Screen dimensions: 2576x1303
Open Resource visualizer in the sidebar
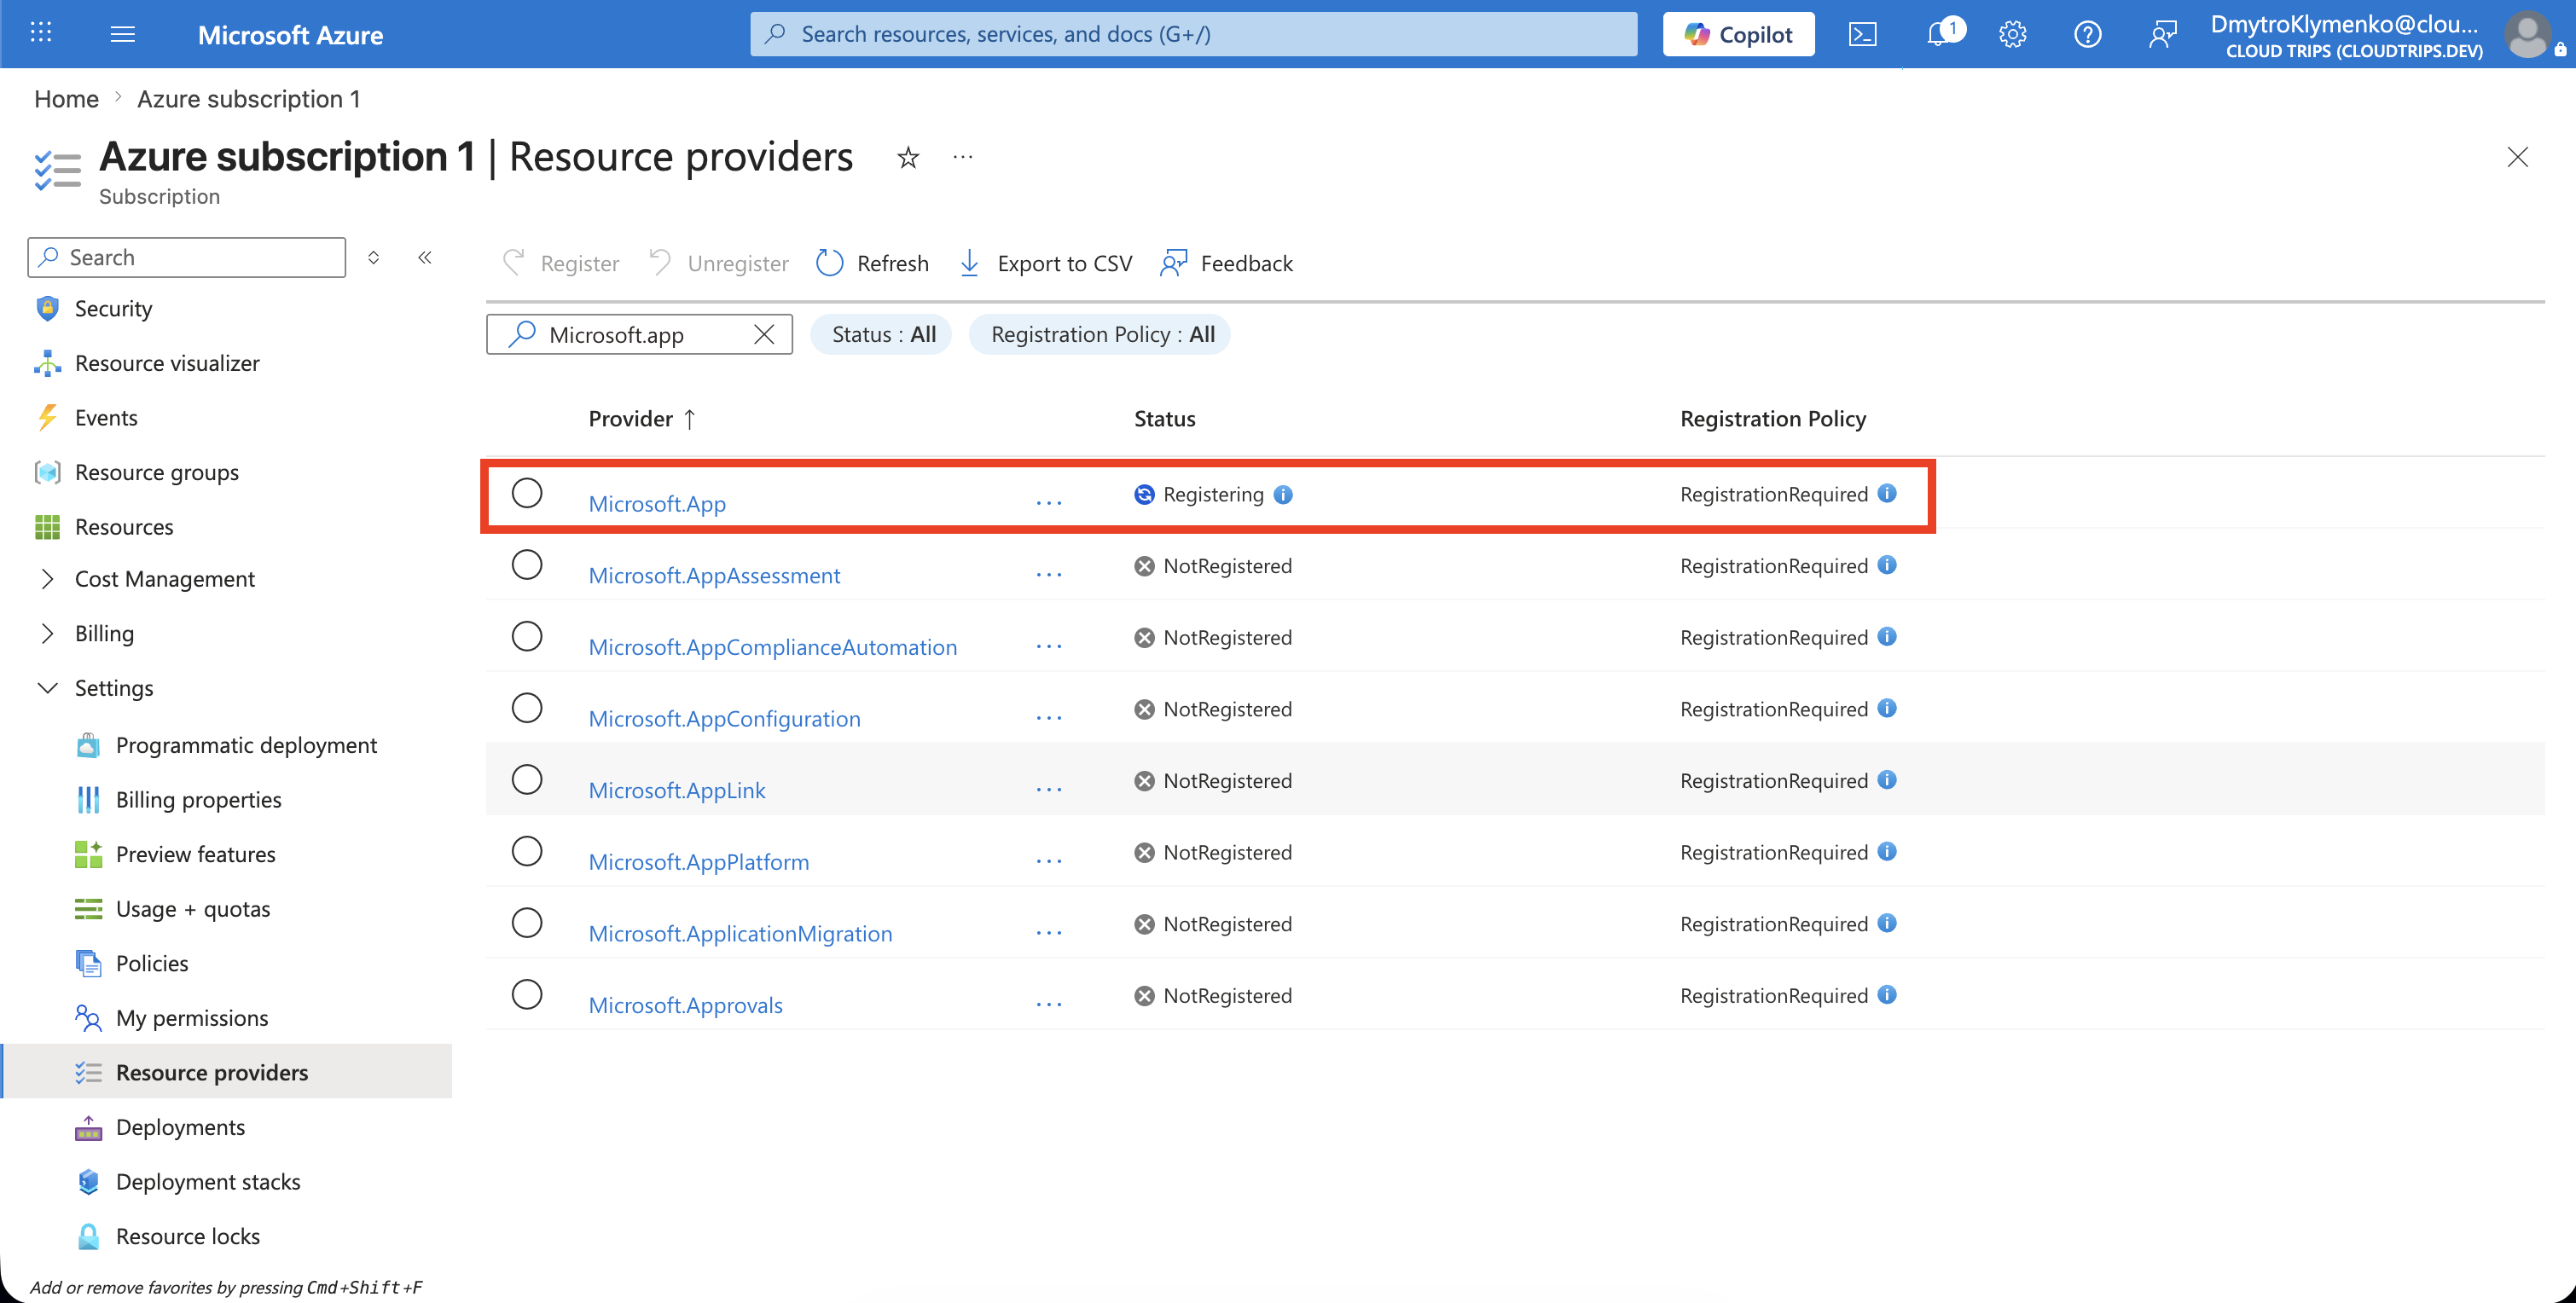click(167, 363)
